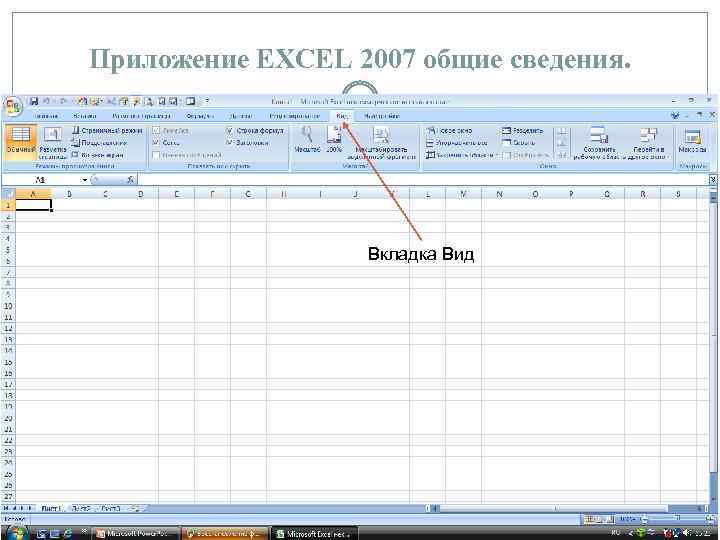Click Упорядочить все arrange all windows
Image resolution: width=720 pixels, height=540 pixels.
[x=457, y=143]
